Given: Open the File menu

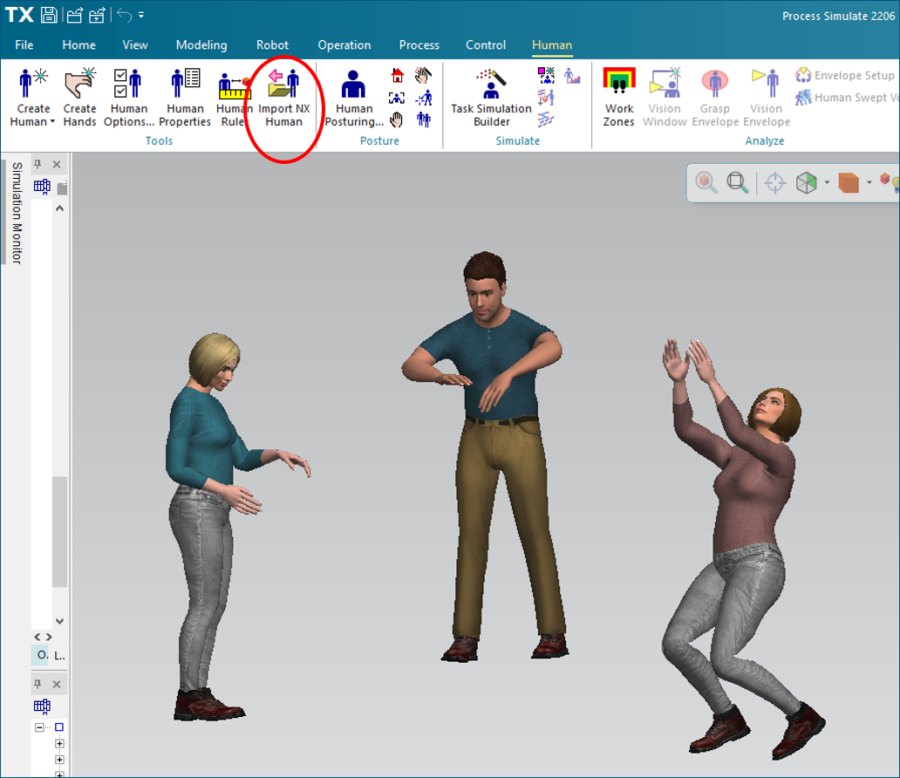Looking at the screenshot, I should click(x=24, y=45).
